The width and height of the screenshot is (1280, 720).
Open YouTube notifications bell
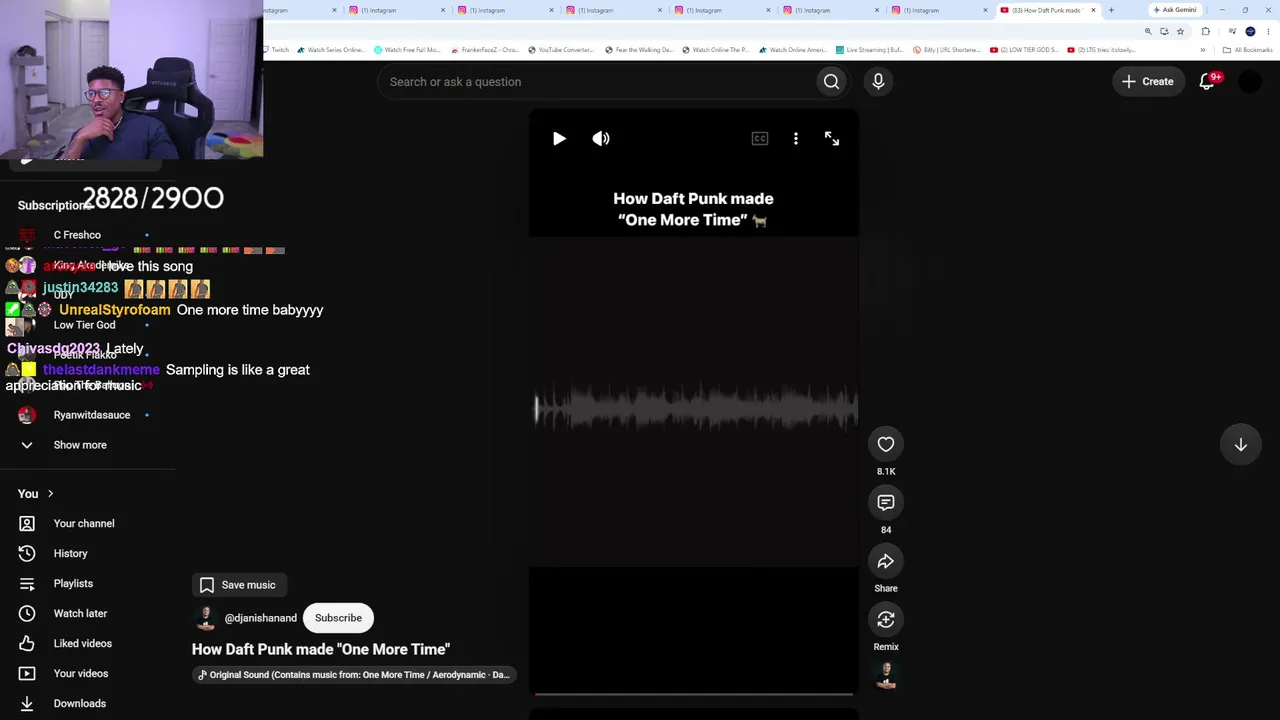pyautogui.click(x=1207, y=82)
